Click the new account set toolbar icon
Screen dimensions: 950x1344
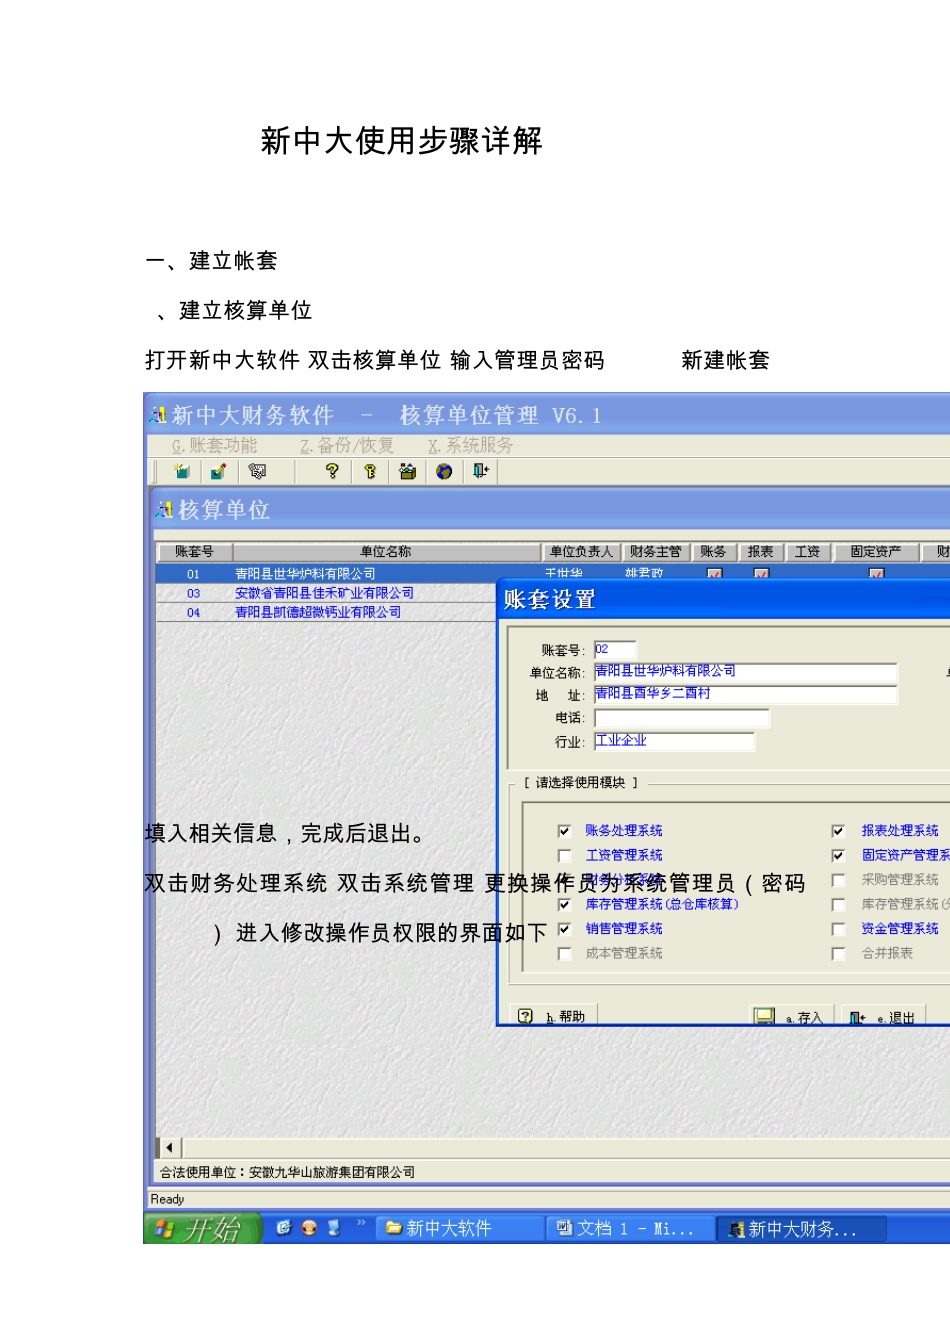coord(182,471)
